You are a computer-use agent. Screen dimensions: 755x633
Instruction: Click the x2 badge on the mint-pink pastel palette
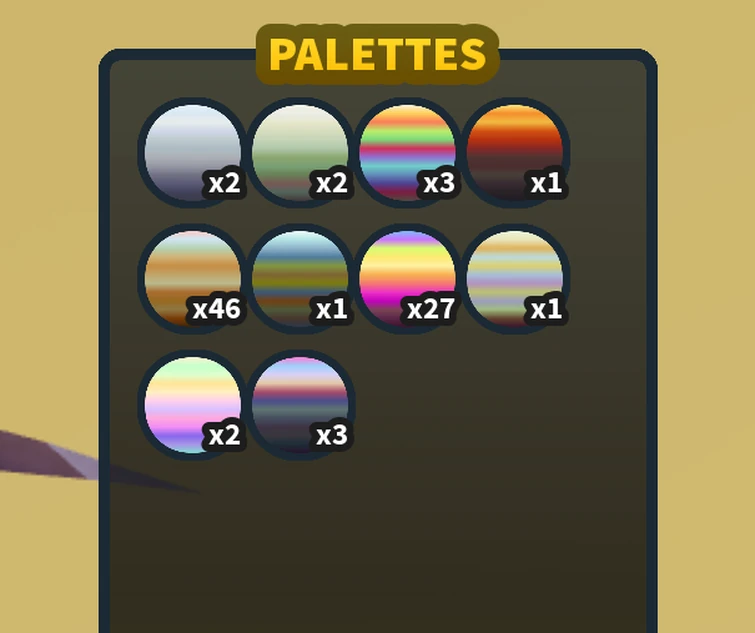click(224, 435)
